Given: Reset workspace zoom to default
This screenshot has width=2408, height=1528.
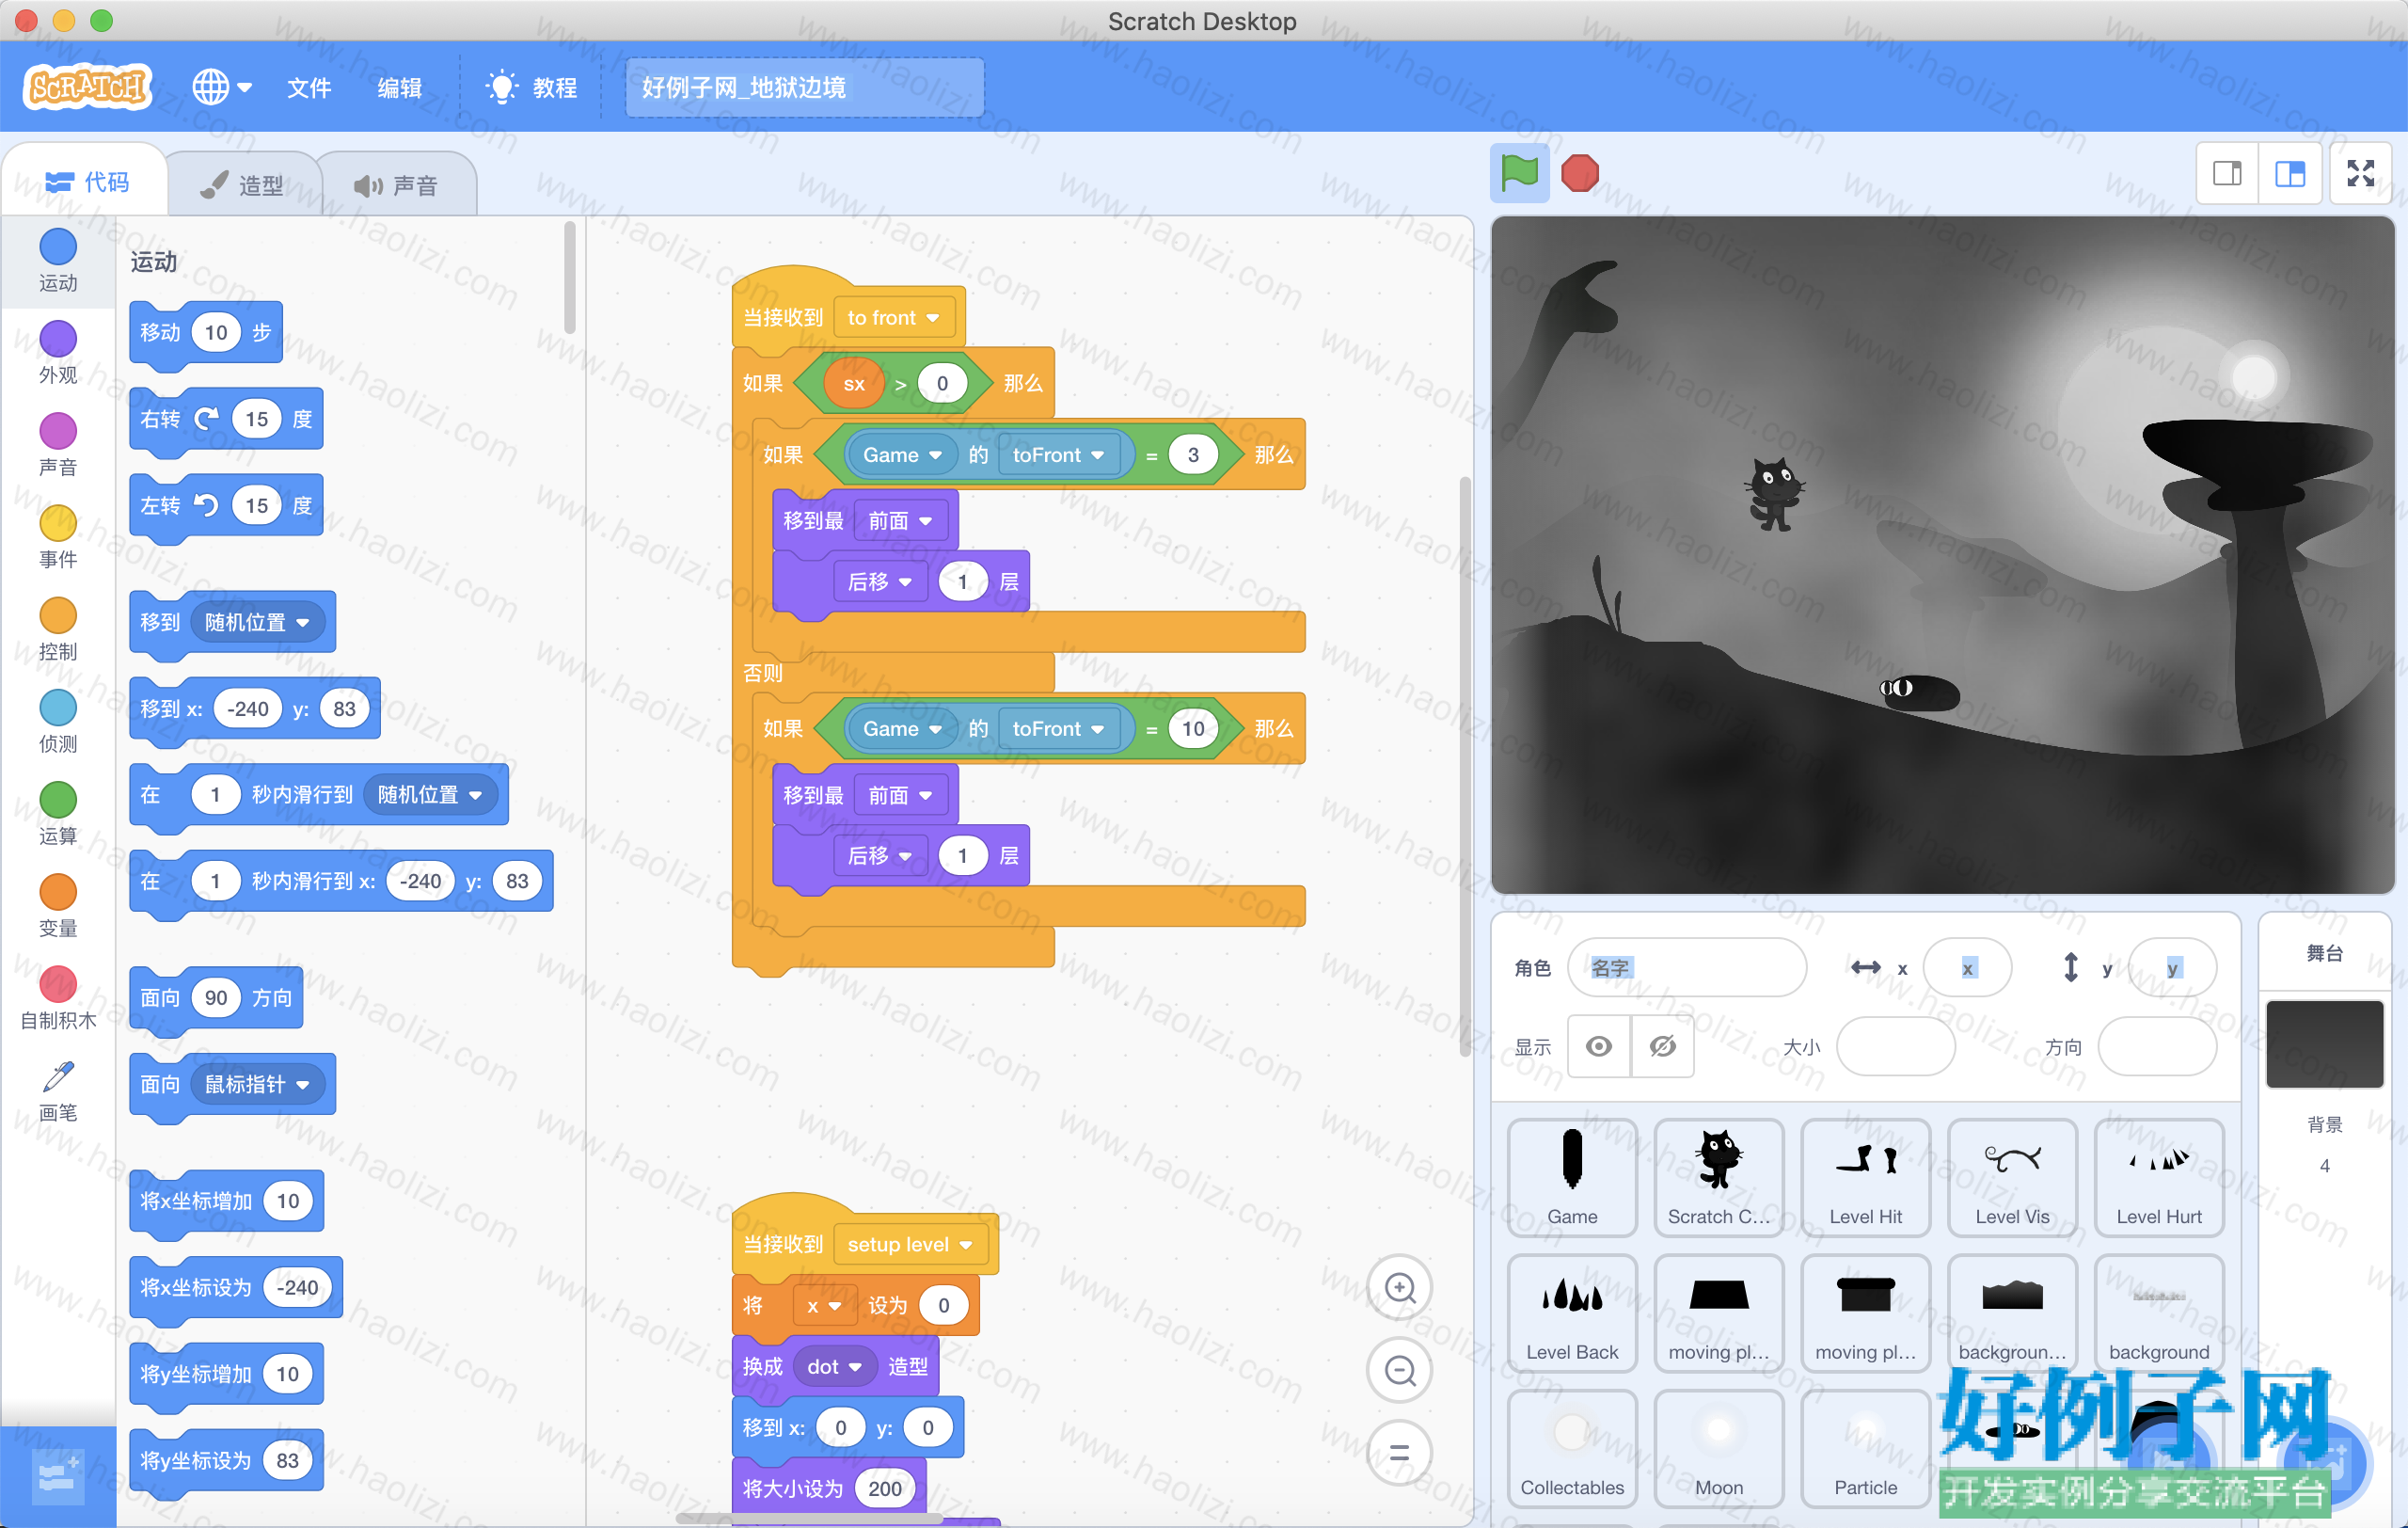Looking at the screenshot, I should 1399,1453.
